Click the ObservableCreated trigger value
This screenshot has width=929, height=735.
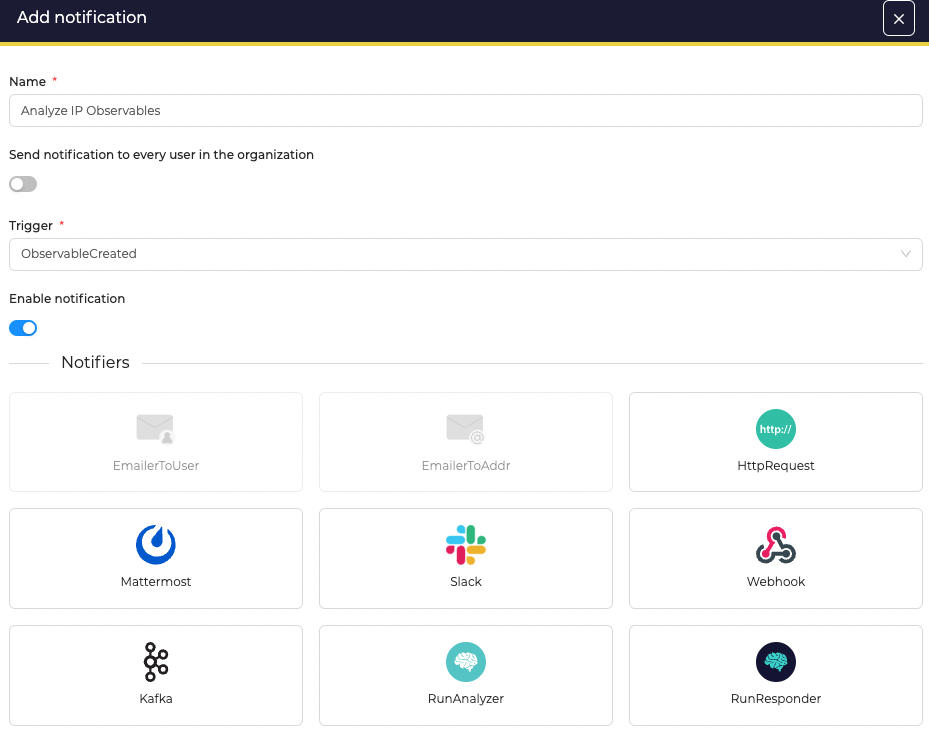pyautogui.click(x=79, y=254)
